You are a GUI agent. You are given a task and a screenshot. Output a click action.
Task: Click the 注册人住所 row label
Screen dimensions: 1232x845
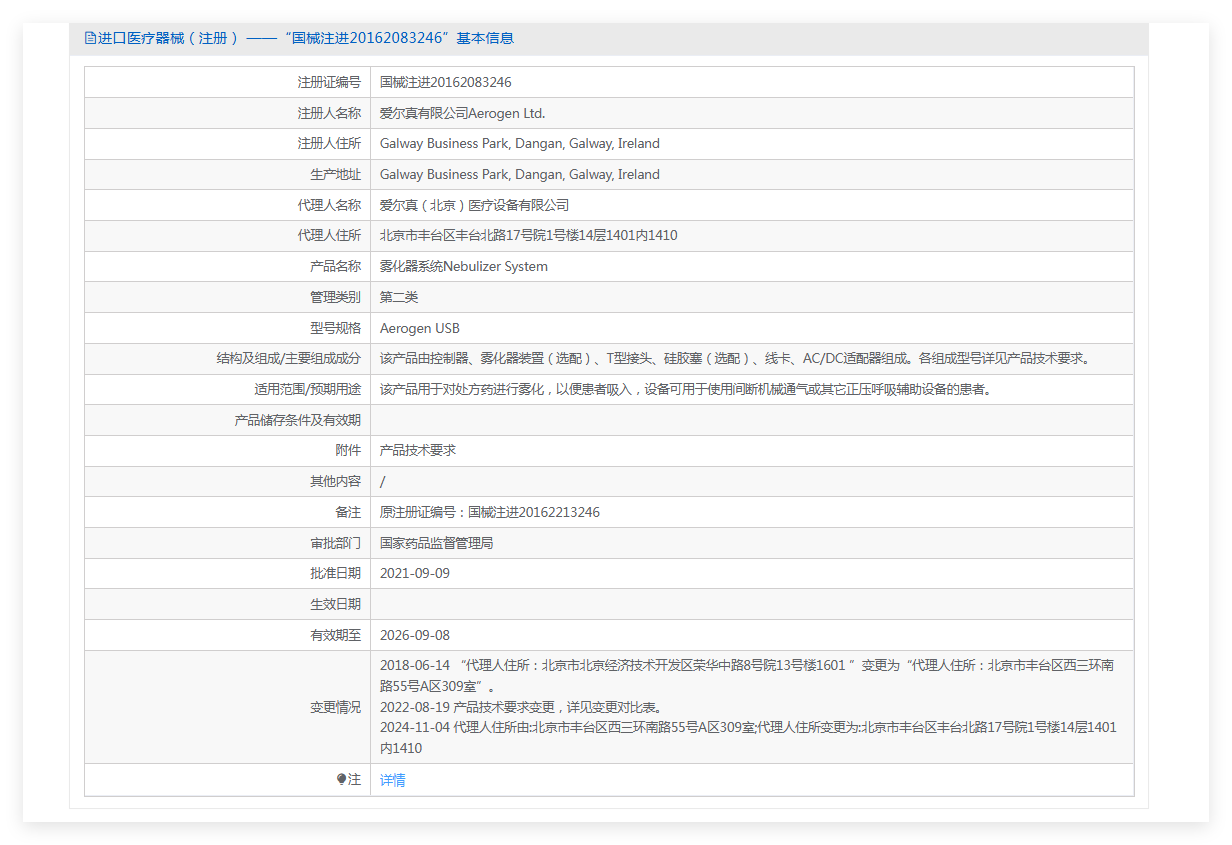(329, 144)
